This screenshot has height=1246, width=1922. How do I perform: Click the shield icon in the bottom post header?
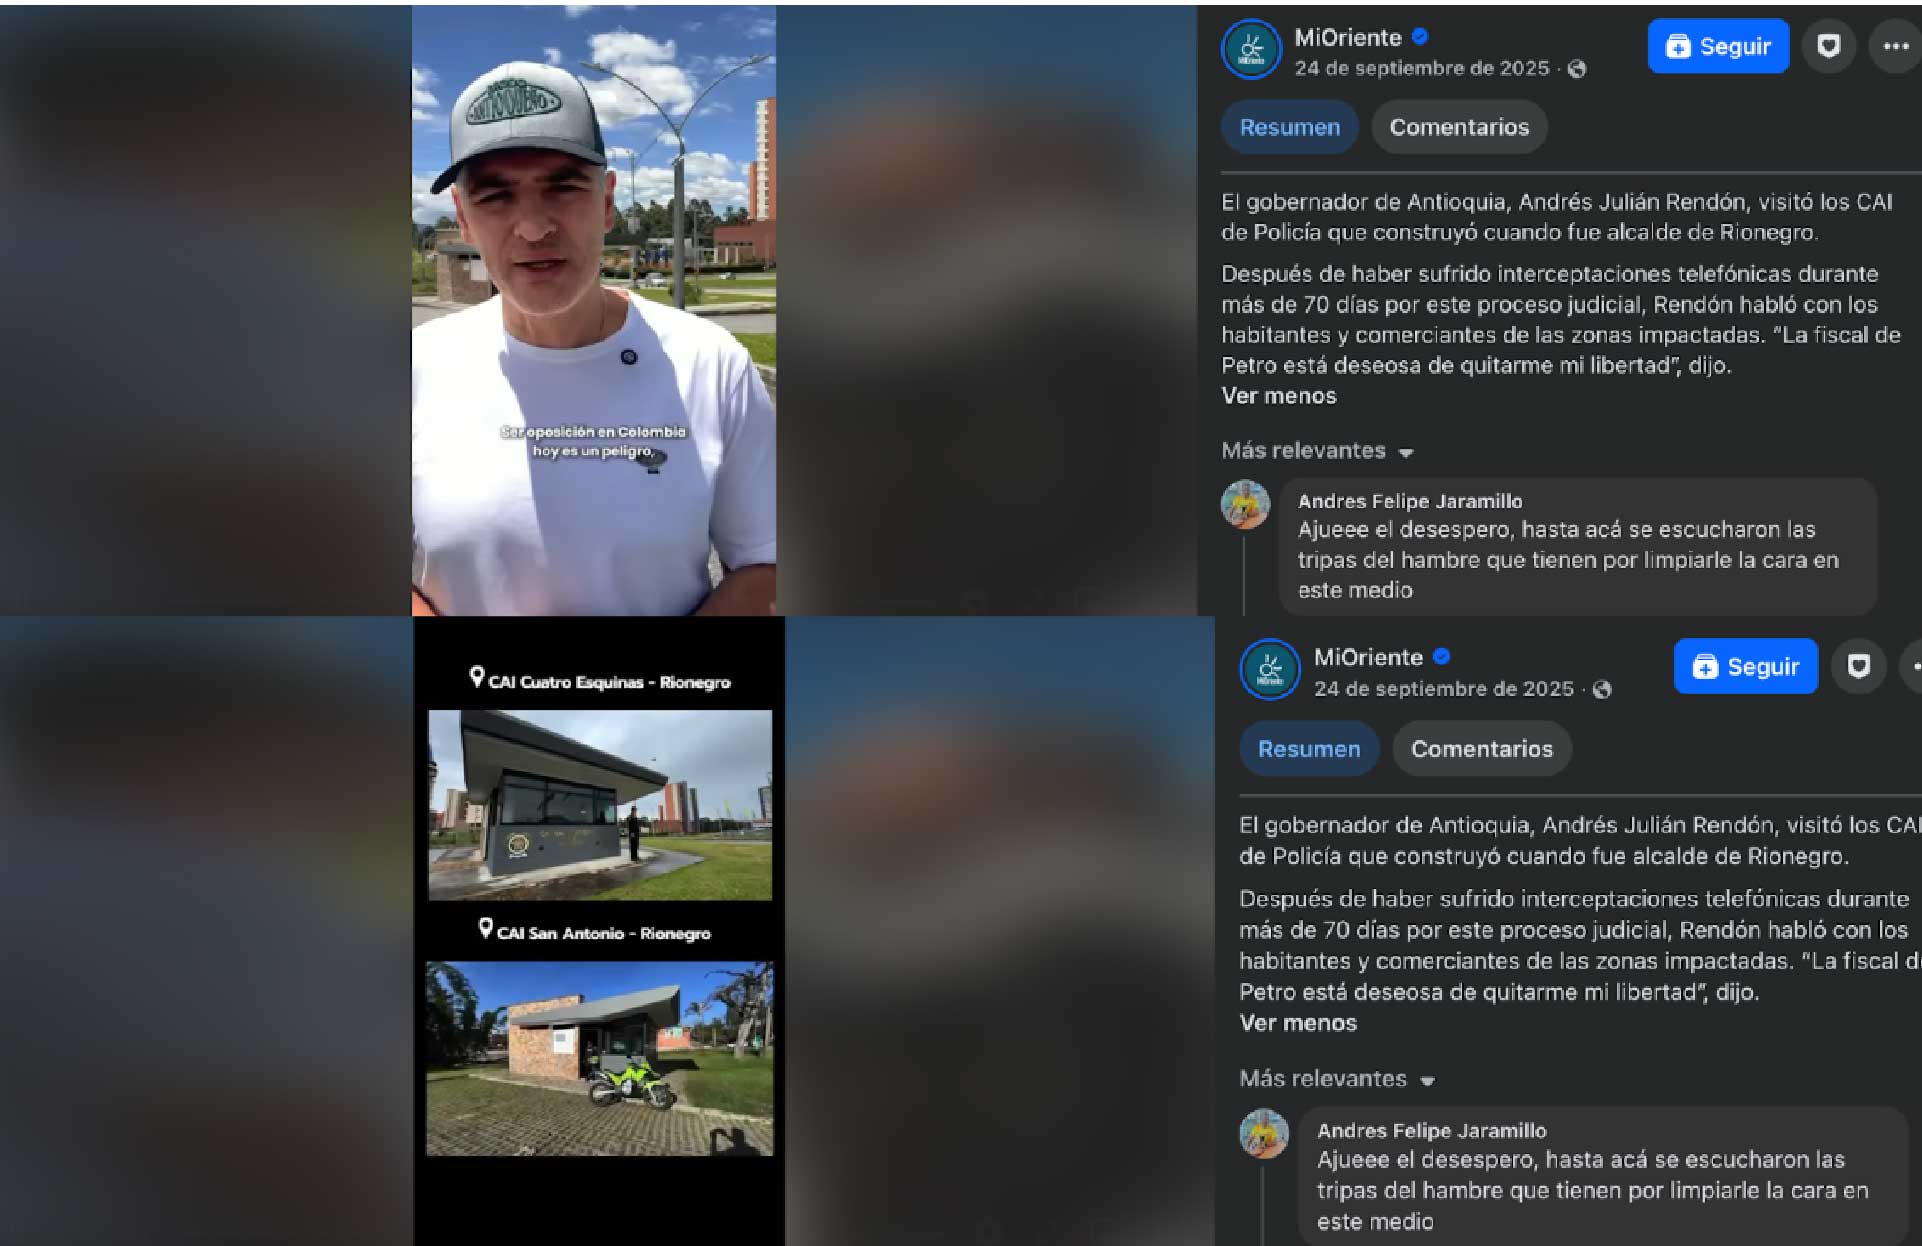pyautogui.click(x=1858, y=666)
